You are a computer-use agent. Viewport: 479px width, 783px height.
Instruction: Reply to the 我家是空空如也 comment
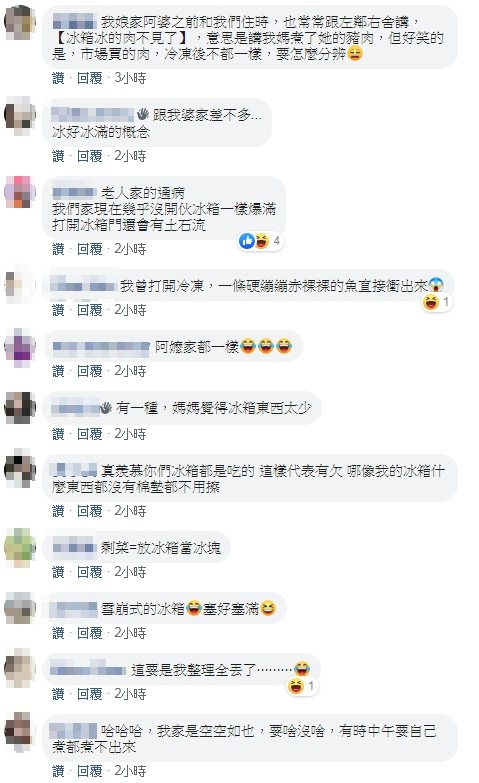[x=89, y=771]
